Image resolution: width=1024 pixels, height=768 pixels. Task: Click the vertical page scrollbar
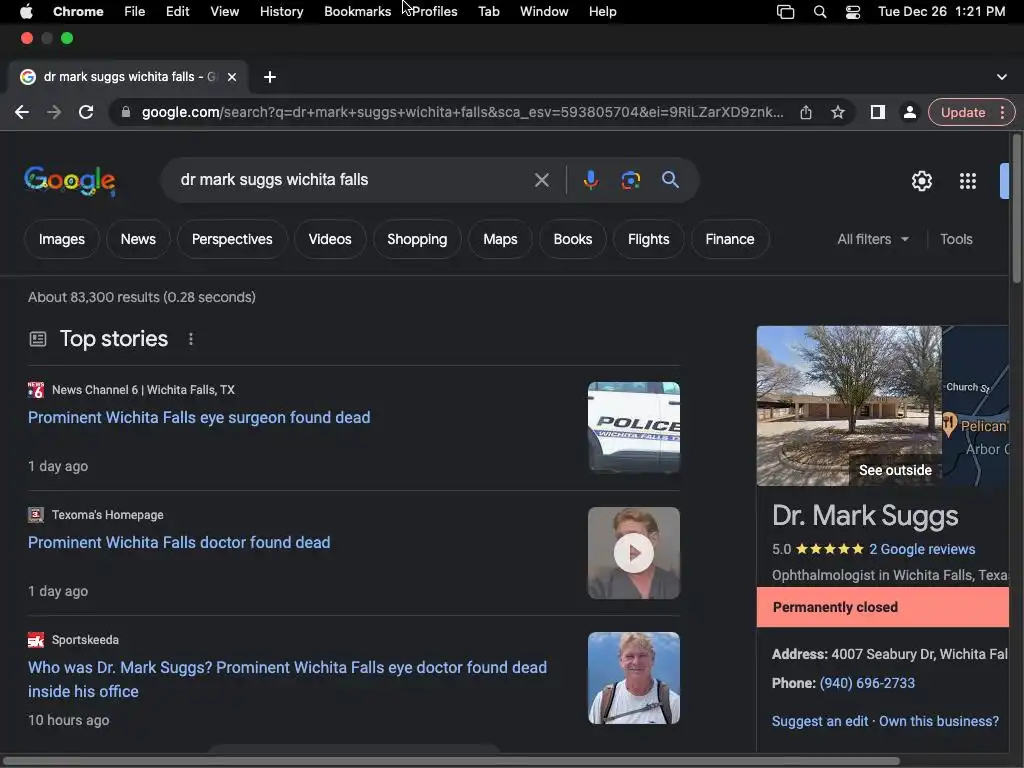[x=1016, y=209]
